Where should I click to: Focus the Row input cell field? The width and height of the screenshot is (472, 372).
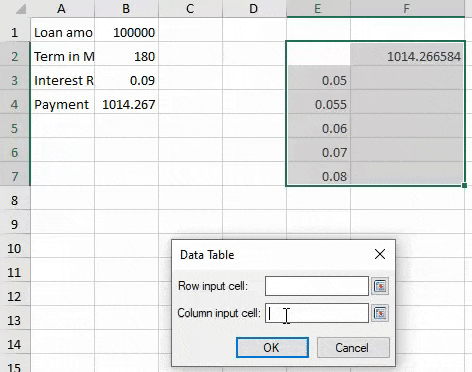click(317, 286)
